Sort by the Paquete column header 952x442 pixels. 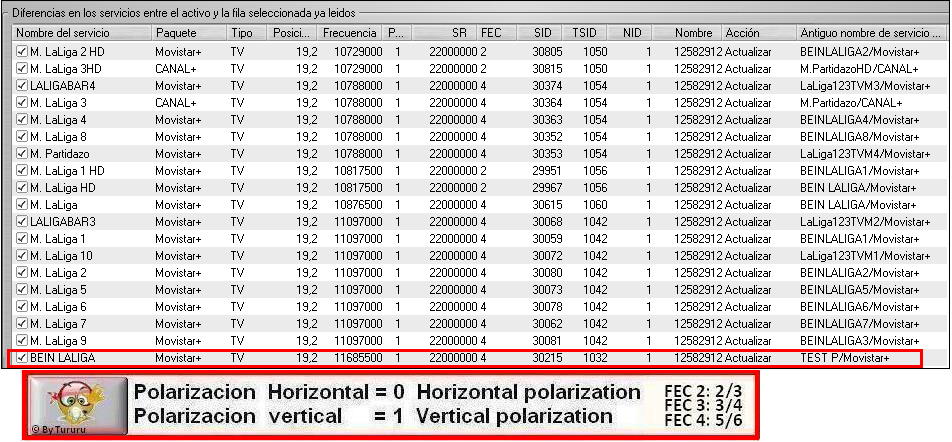tap(189, 33)
